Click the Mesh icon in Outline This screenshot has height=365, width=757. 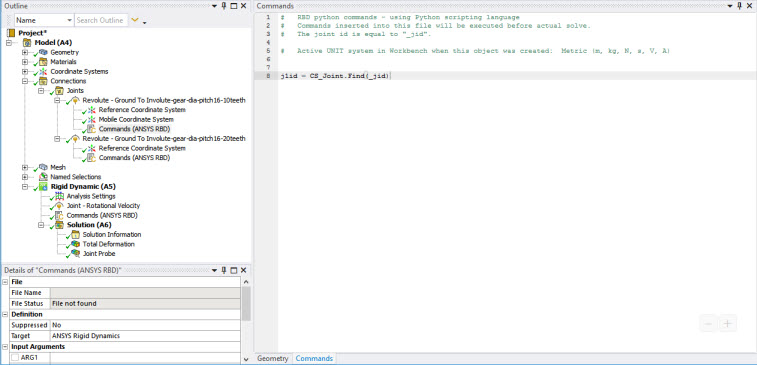[x=43, y=167]
